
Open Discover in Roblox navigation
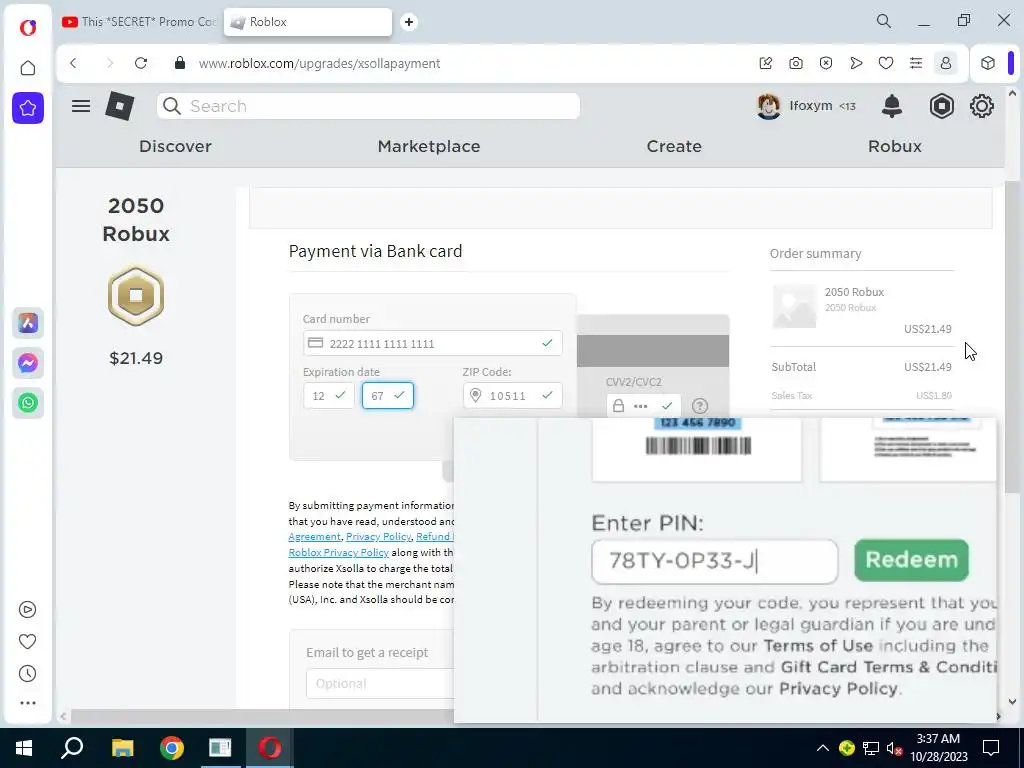pyautogui.click(x=175, y=146)
